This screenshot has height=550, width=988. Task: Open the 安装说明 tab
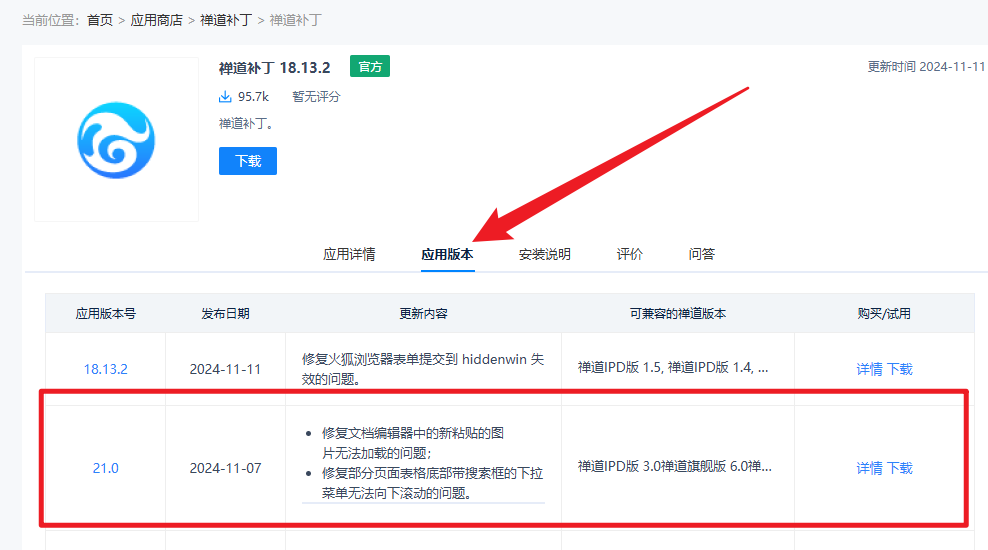click(544, 254)
